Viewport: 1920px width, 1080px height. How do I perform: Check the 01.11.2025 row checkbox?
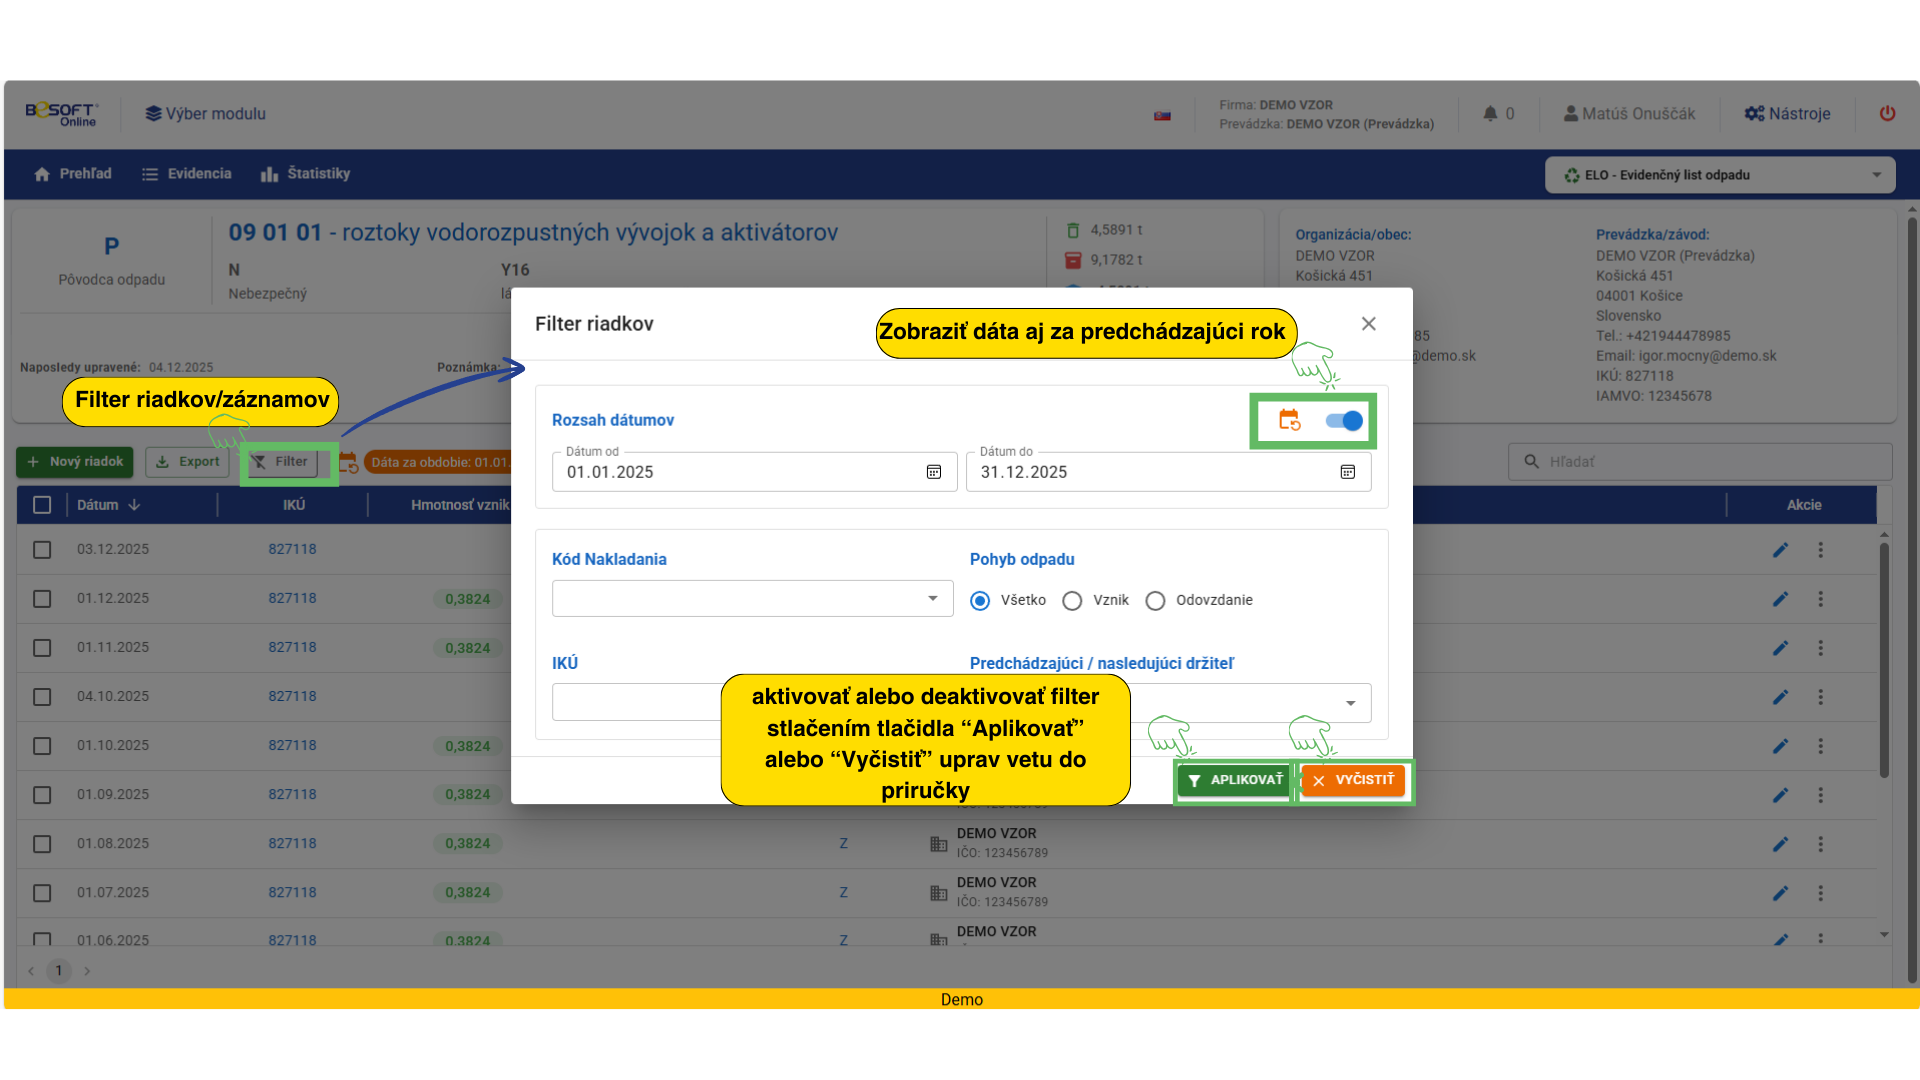(42, 648)
